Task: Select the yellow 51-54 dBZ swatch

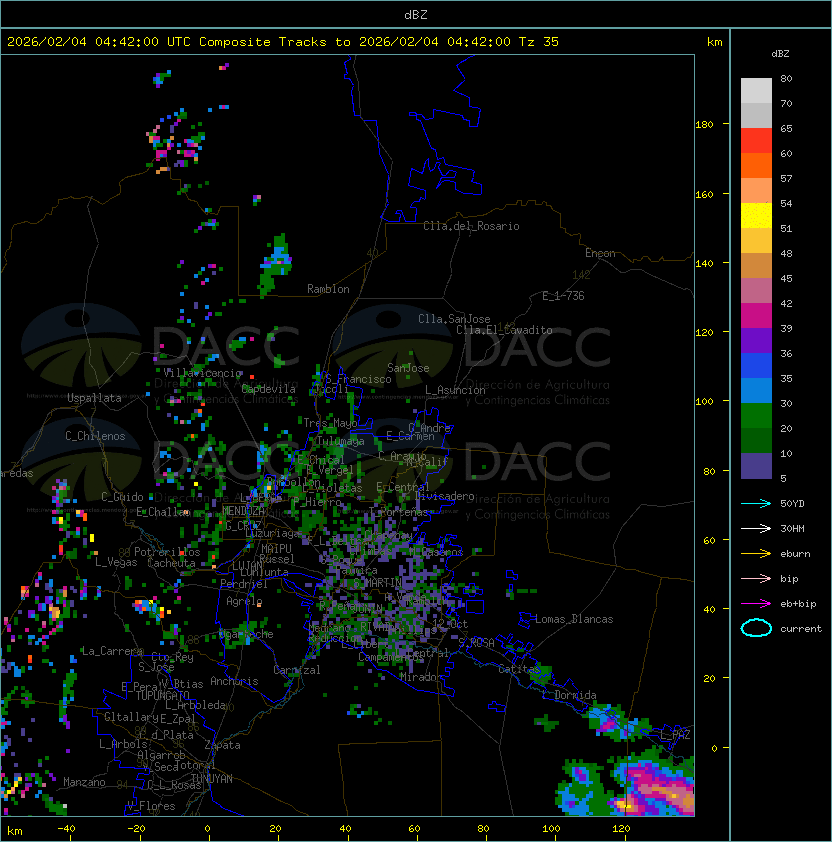Action: [x=756, y=215]
